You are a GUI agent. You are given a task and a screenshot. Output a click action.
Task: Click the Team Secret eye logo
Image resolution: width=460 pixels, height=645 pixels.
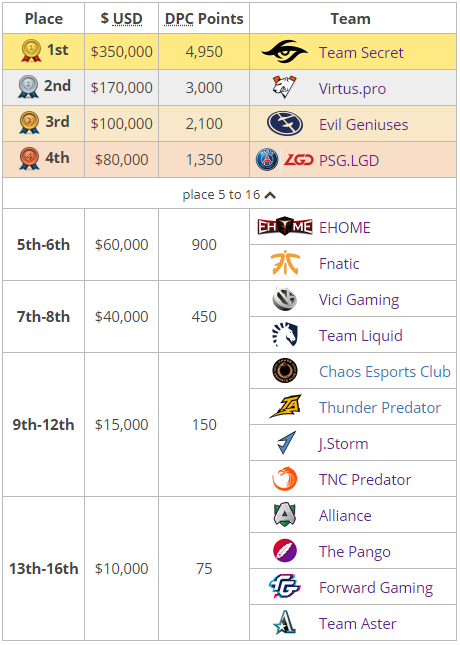coord(284,51)
